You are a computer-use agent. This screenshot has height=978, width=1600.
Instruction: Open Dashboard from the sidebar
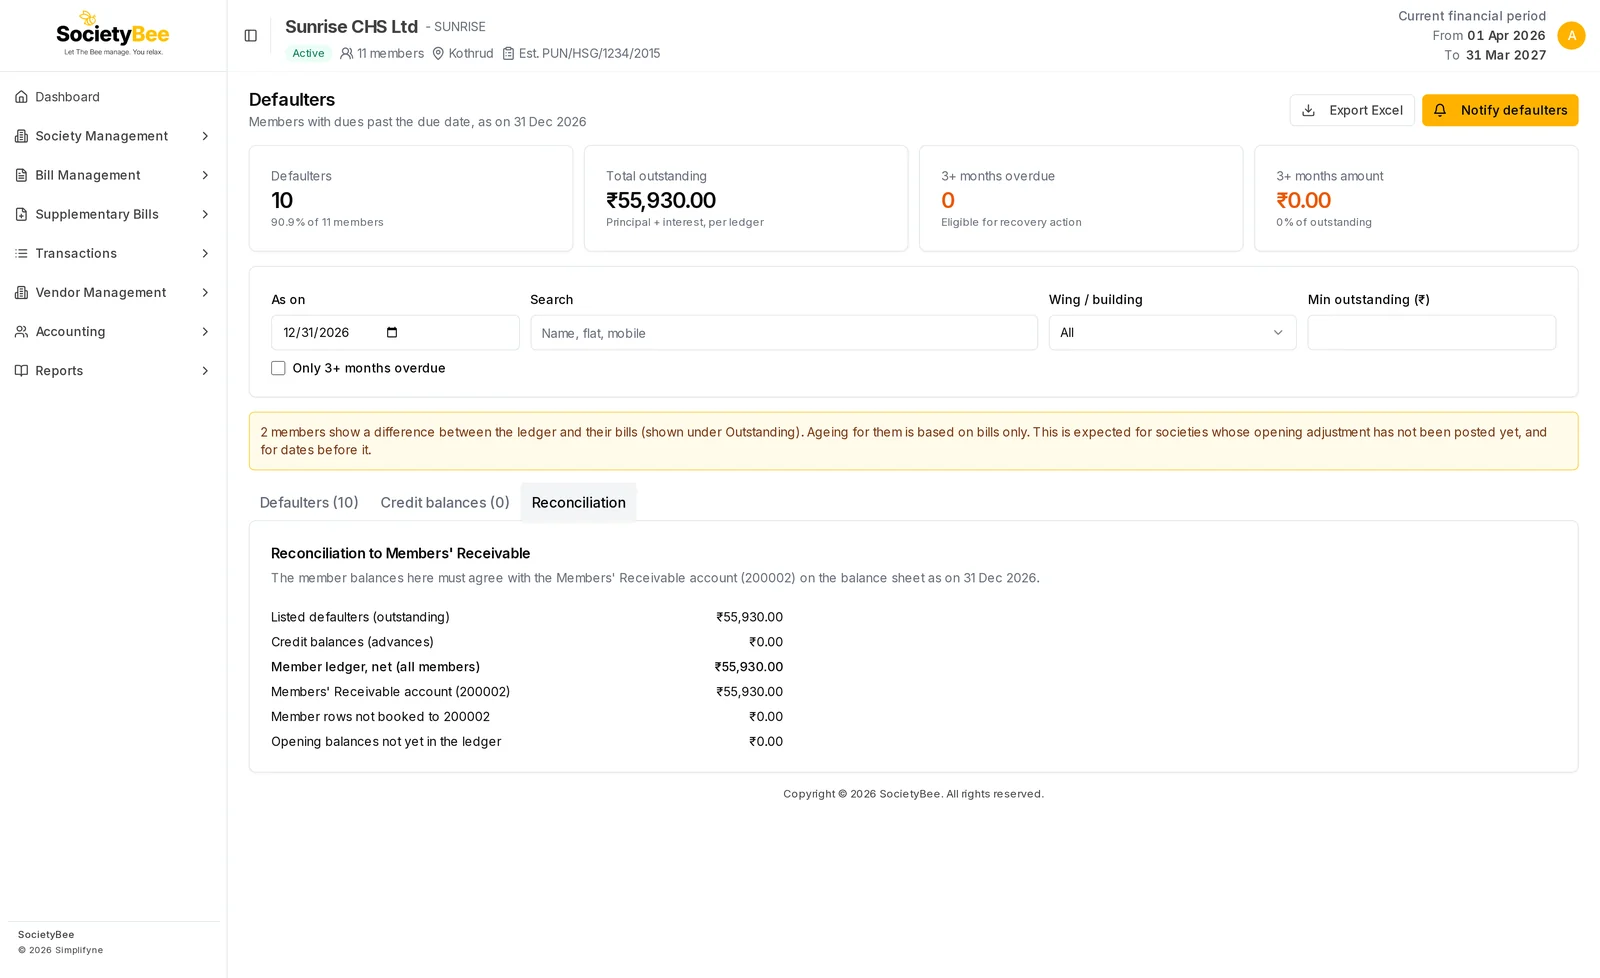pyautogui.click(x=113, y=97)
